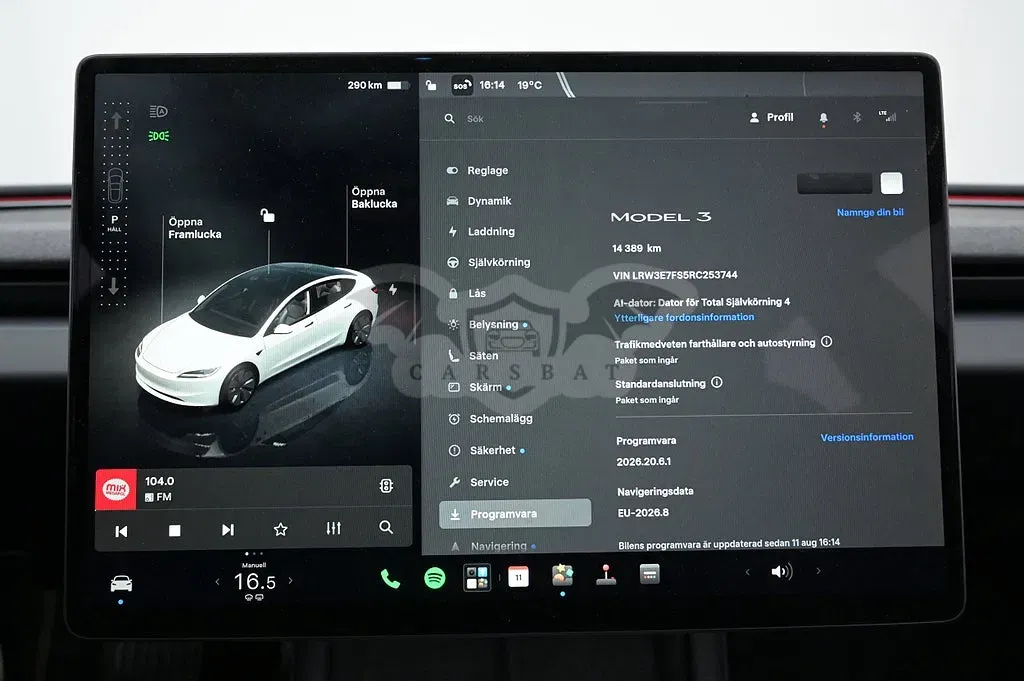Open the Skärm display menu
The height and width of the screenshot is (681, 1024).
[479, 387]
